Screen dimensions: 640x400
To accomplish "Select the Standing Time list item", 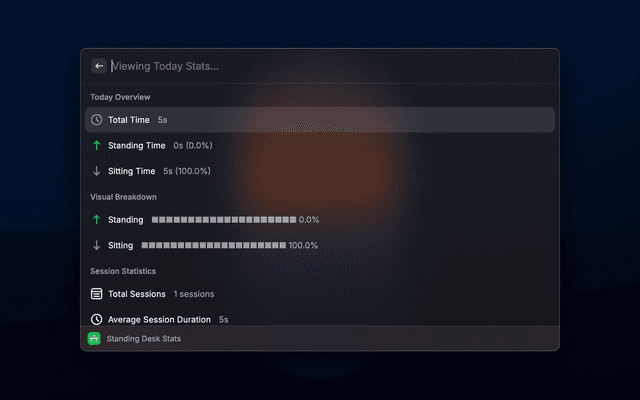I will point(320,145).
